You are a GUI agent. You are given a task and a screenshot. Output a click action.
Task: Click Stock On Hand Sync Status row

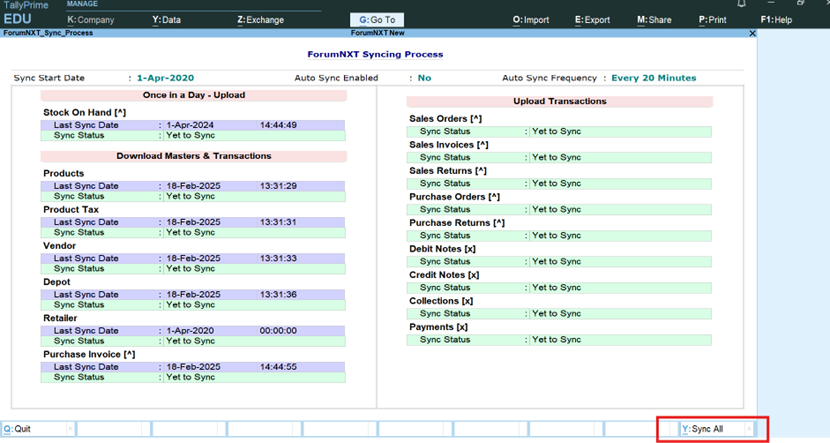coord(193,135)
